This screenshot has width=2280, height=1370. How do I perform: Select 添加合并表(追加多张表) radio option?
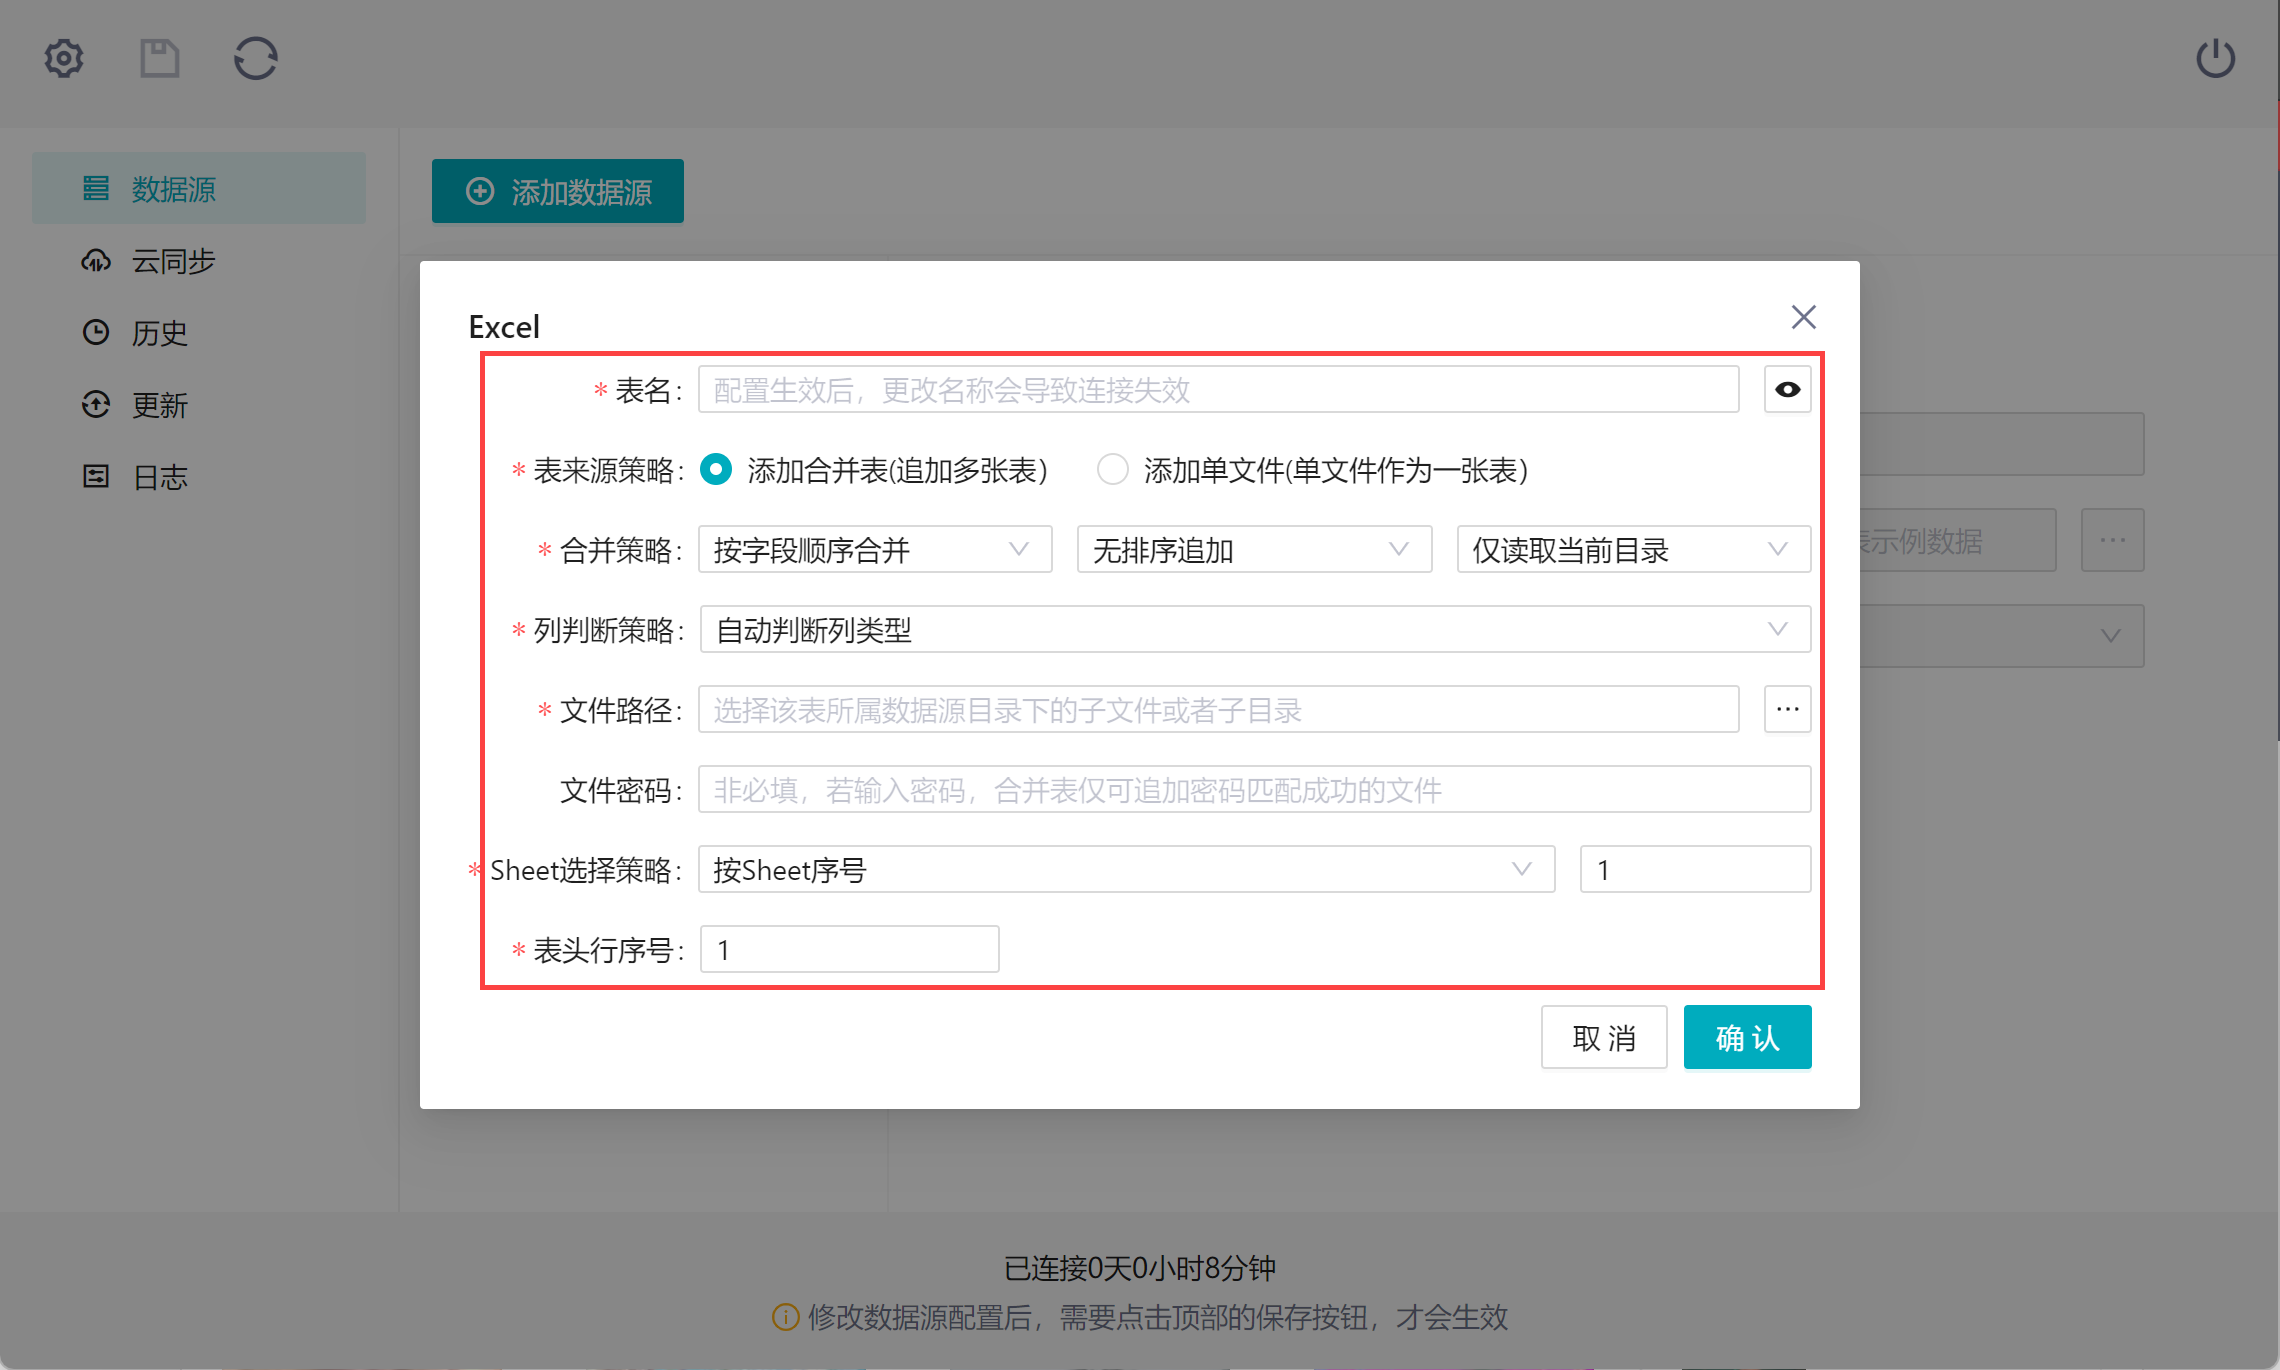coord(716,470)
